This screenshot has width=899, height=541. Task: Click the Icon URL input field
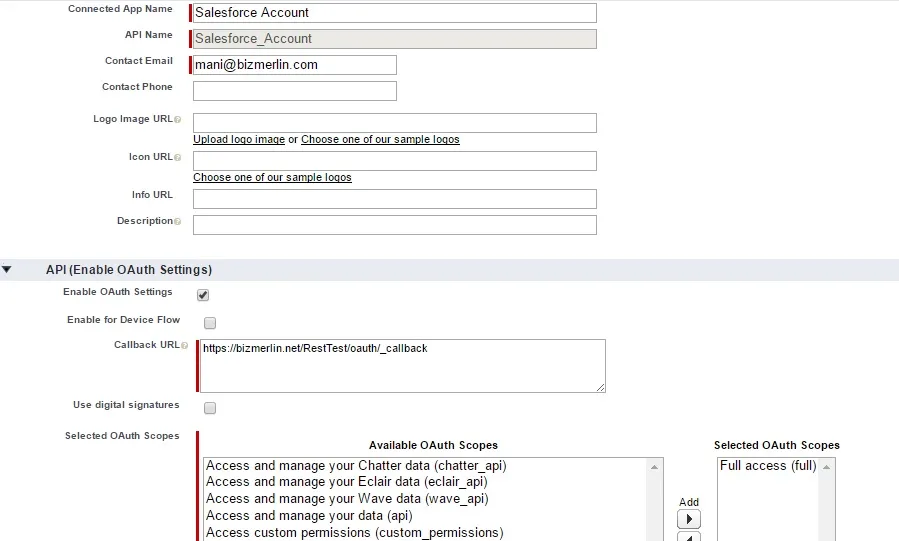point(394,160)
